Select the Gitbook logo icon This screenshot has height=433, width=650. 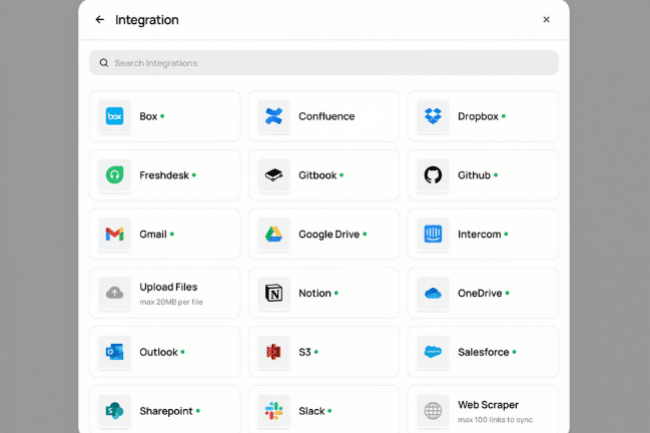(x=274, y=175)
